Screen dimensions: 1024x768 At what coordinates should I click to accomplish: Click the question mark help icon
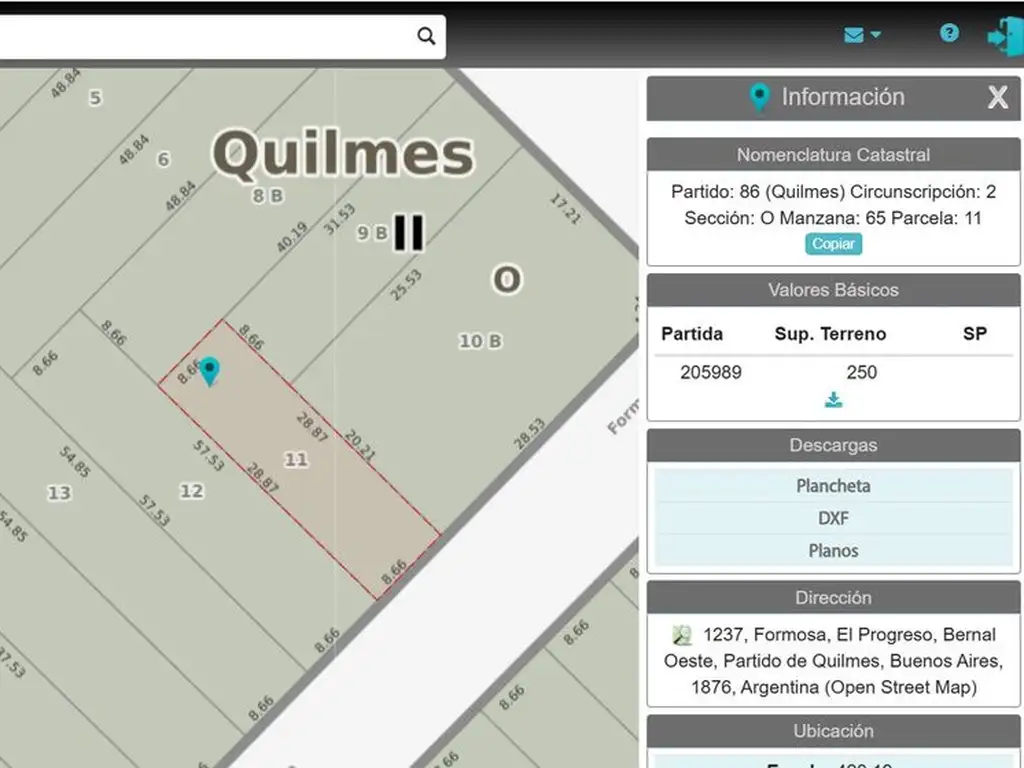point(948,33)
